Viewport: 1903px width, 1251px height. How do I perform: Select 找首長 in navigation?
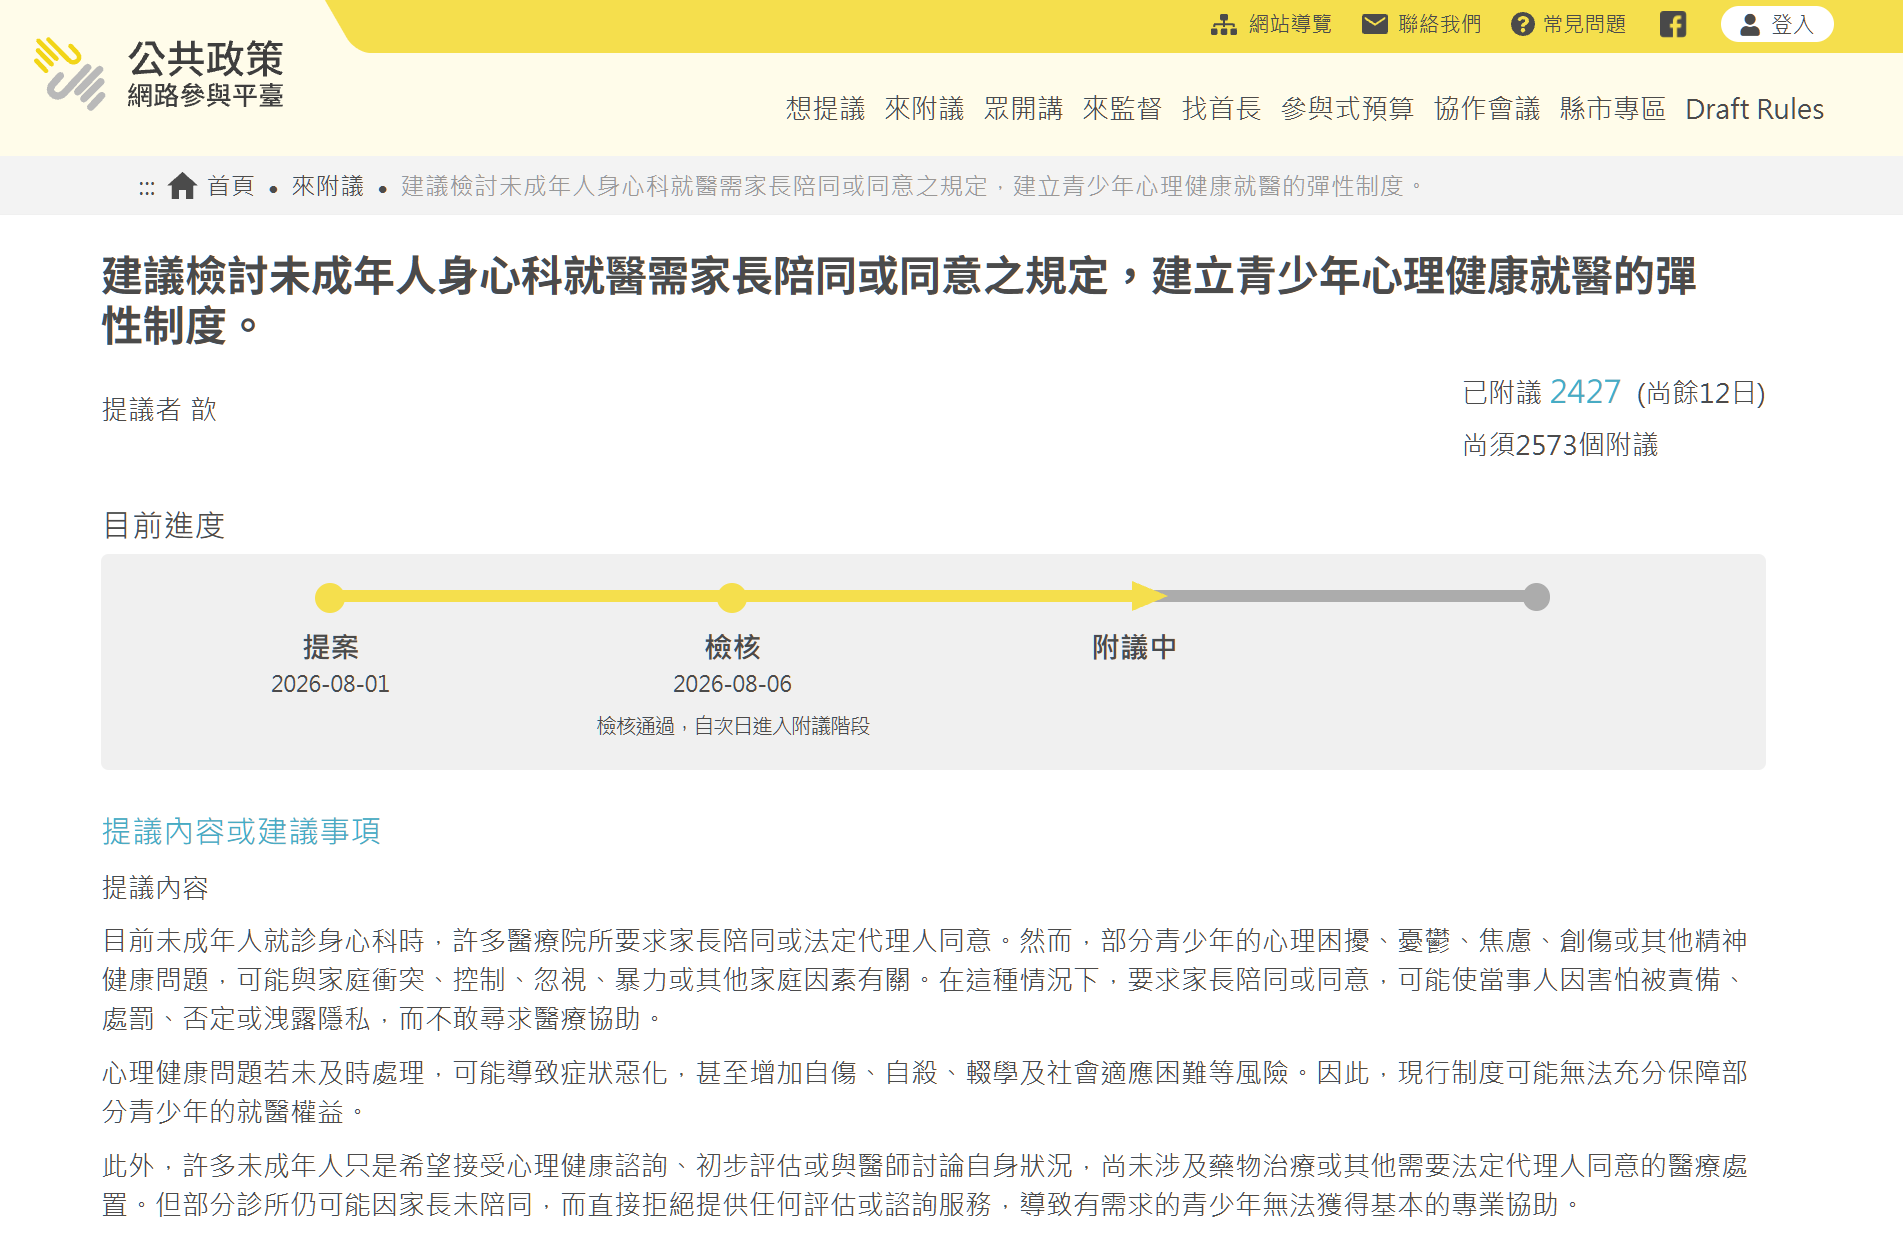[1221, 109]
